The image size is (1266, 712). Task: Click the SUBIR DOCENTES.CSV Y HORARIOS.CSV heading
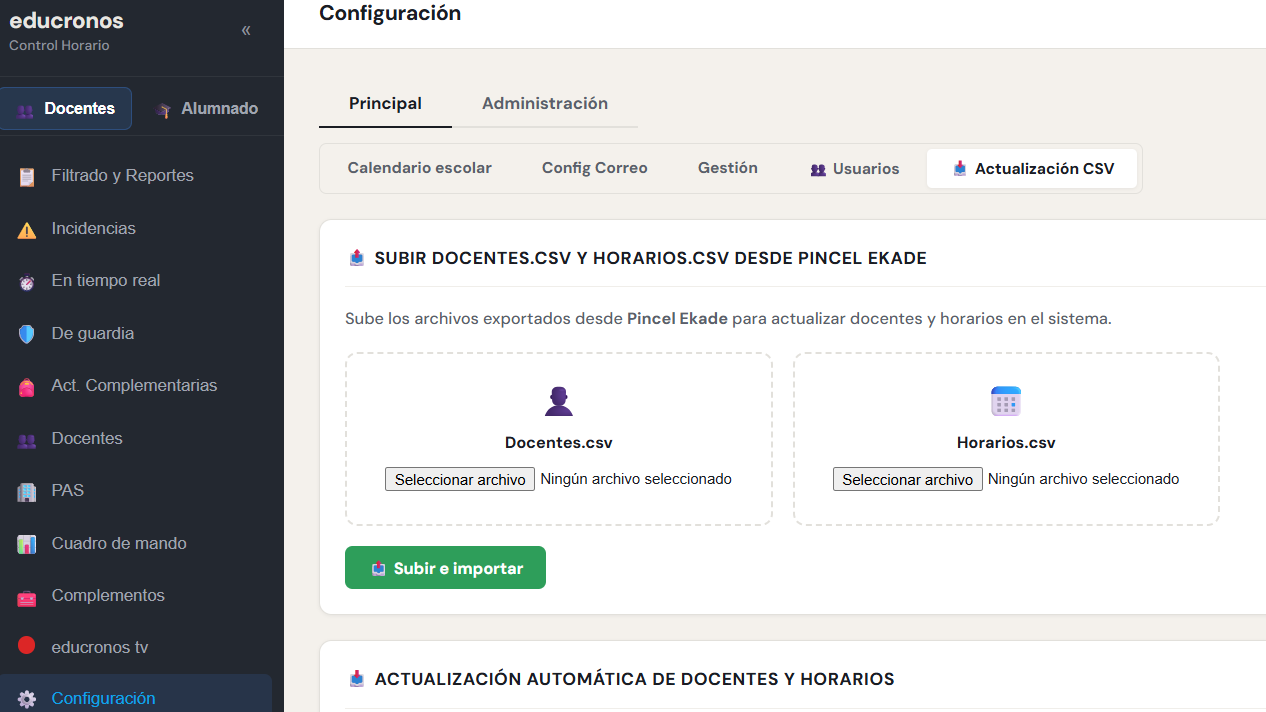(x=651, y=258)
